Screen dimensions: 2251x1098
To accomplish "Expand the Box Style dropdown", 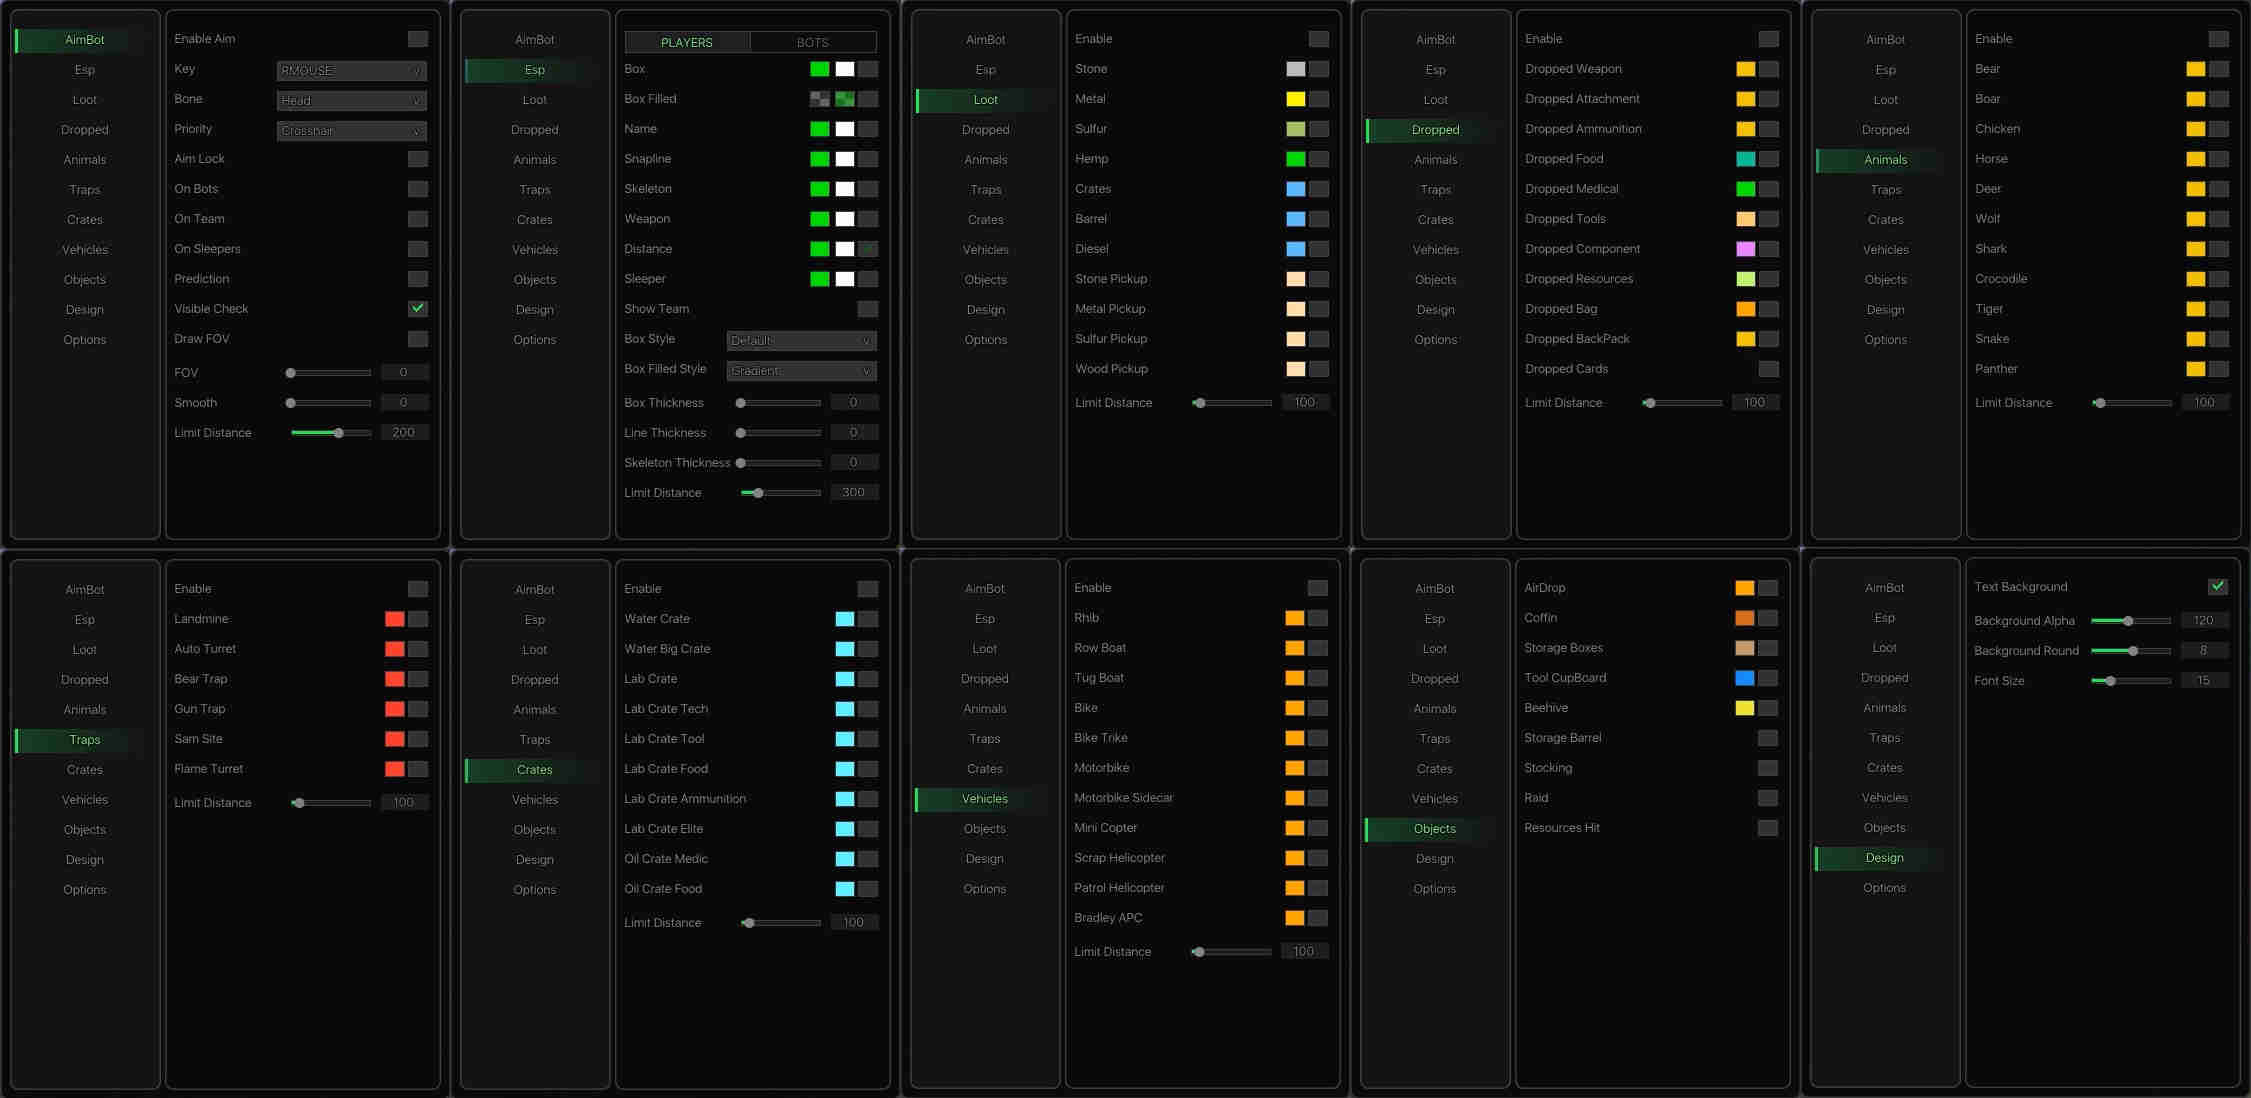I will (802, 341).
